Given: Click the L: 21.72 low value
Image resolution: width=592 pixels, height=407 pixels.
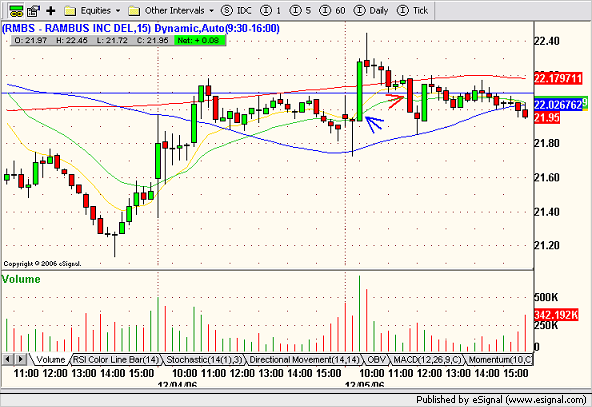Looking at the screenshot, I should tap(112, 40).
